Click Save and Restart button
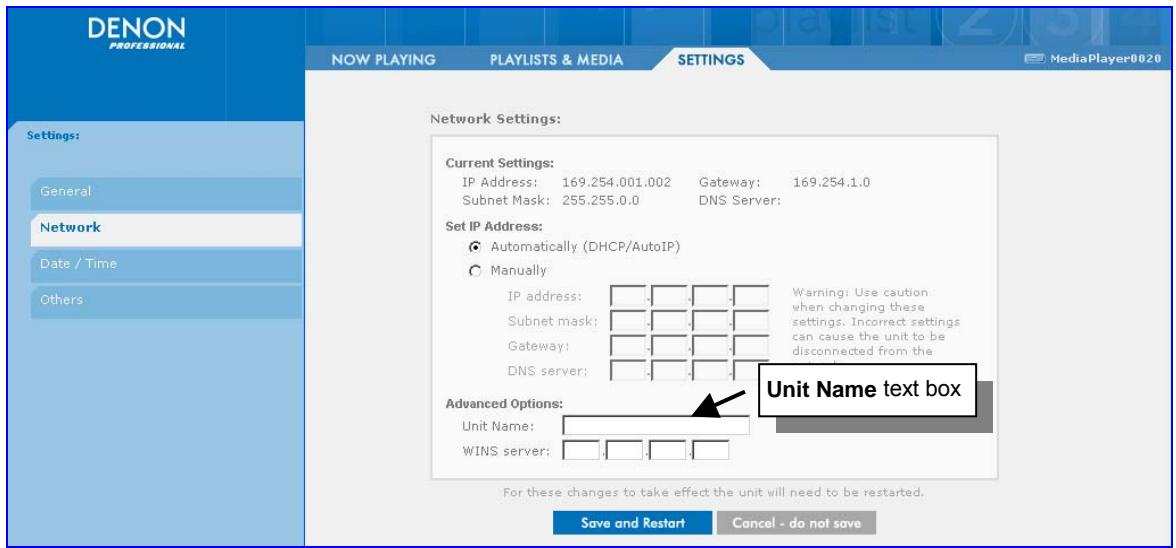The image size is (1176, 548). (632, 523)
